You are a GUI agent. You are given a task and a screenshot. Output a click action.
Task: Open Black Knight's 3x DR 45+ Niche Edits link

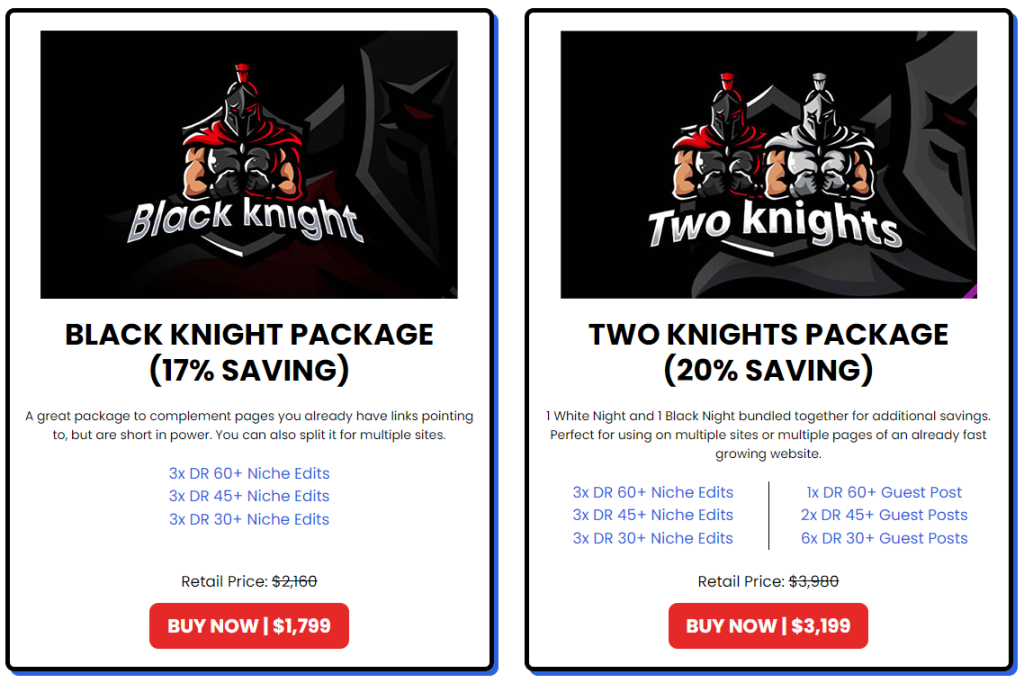click(249, 496)
